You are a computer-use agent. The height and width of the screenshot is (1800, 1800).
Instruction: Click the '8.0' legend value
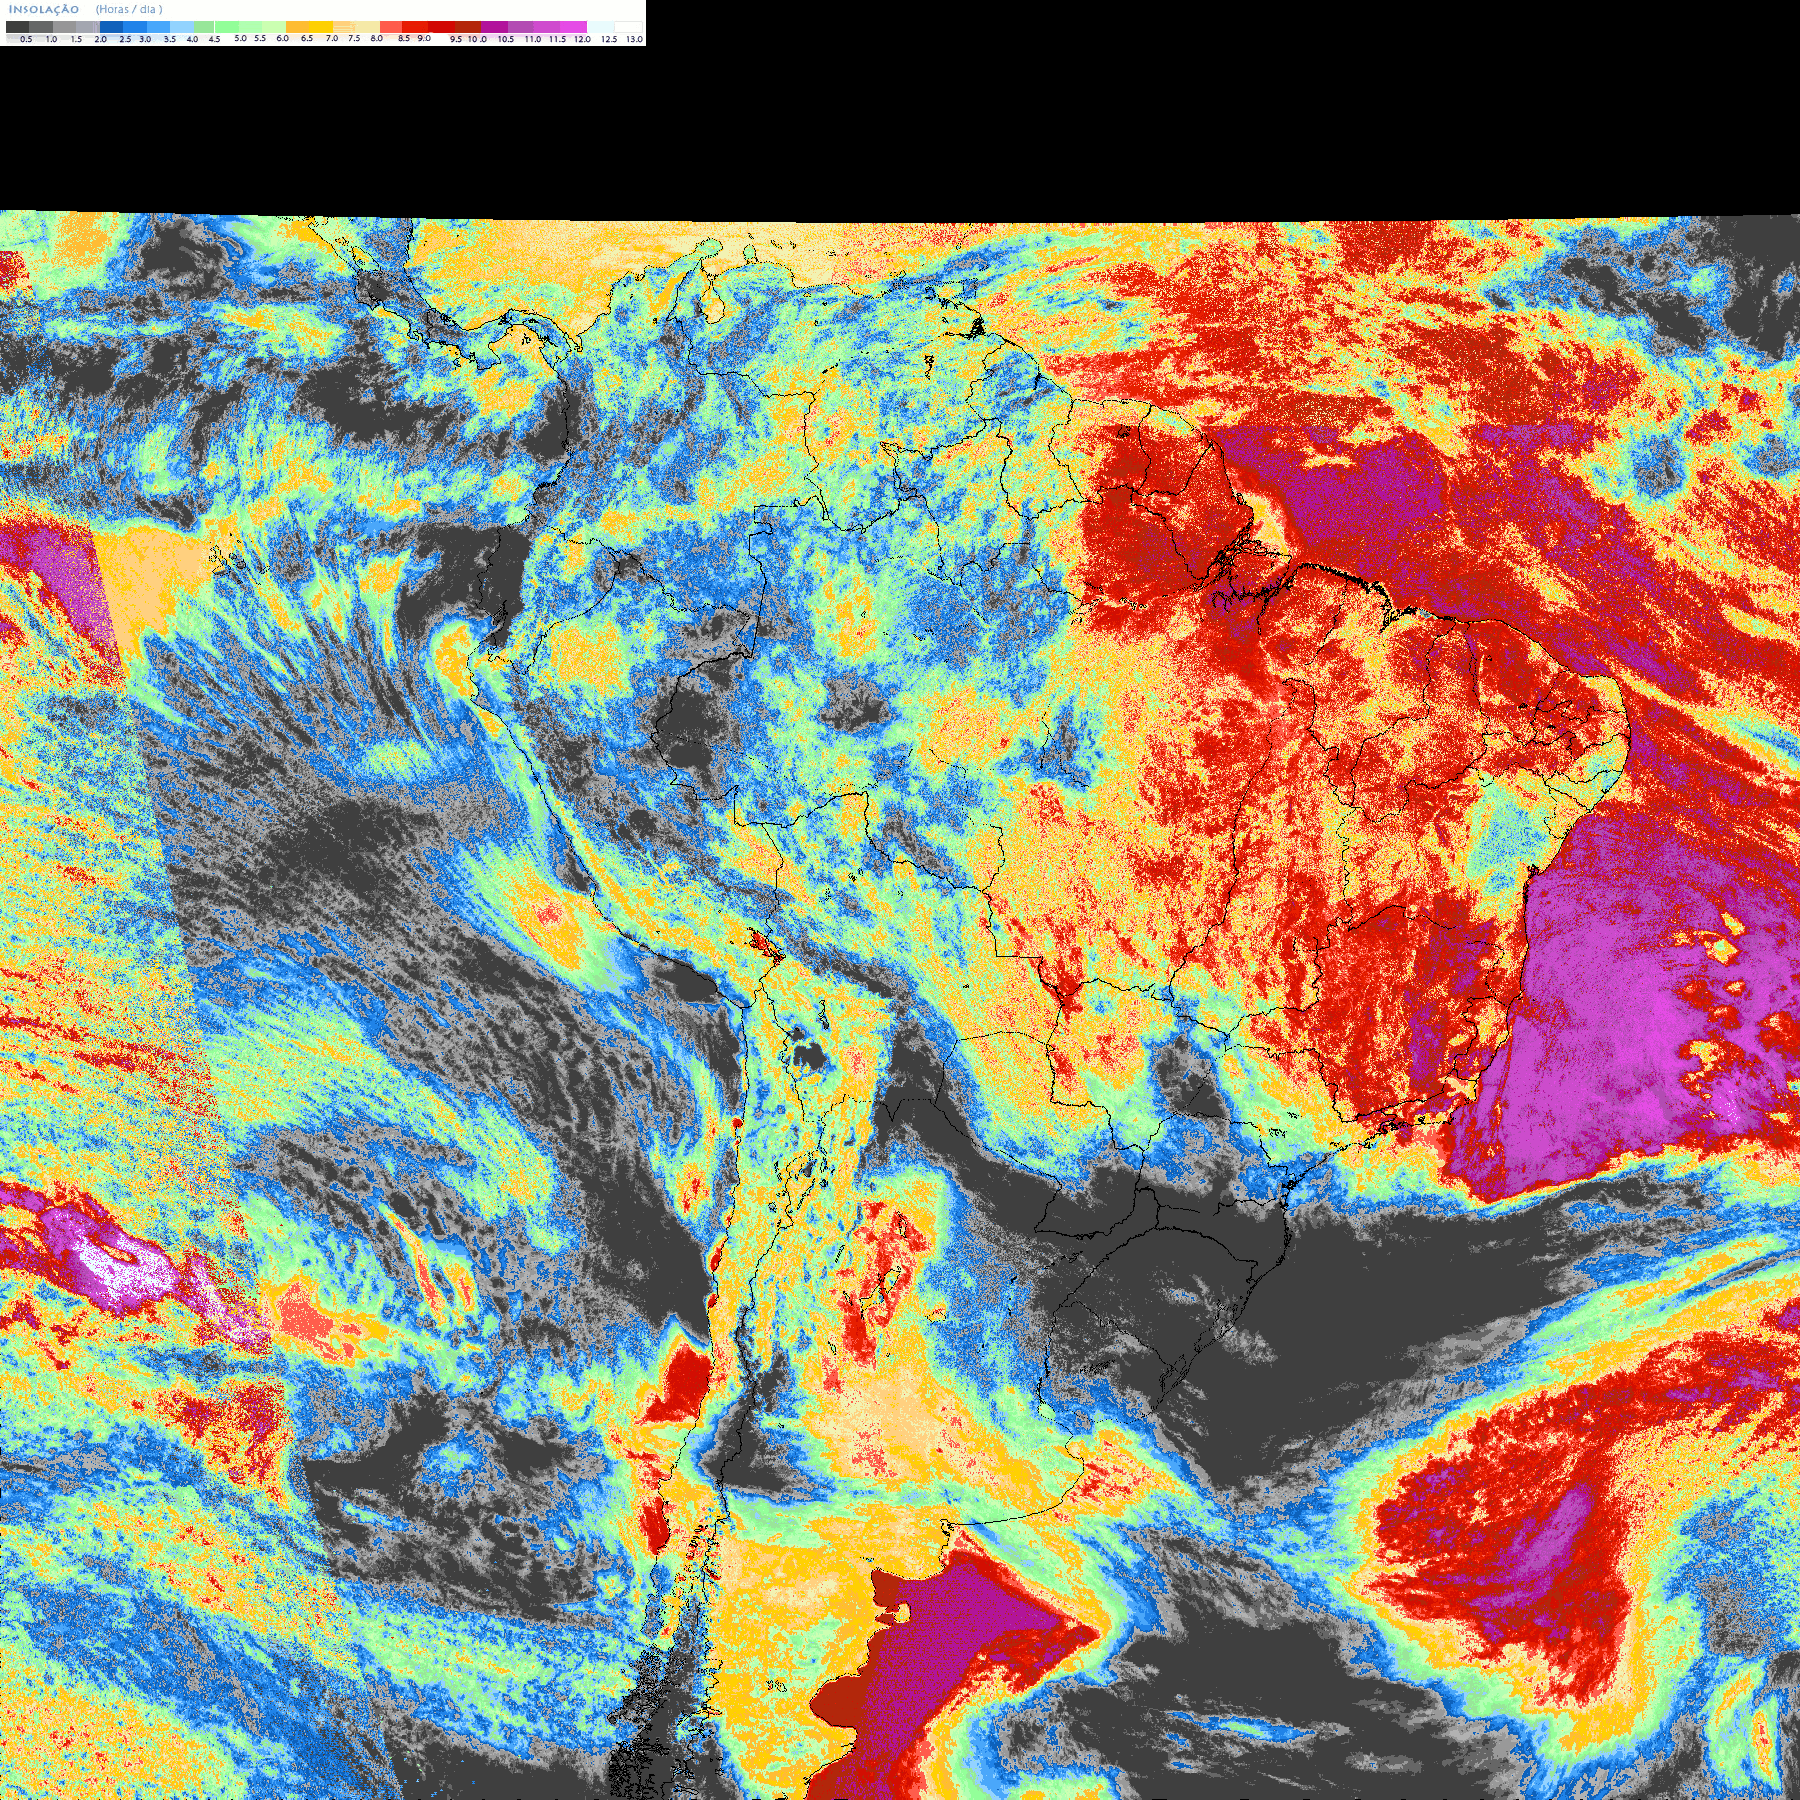(x=377, y=38)
